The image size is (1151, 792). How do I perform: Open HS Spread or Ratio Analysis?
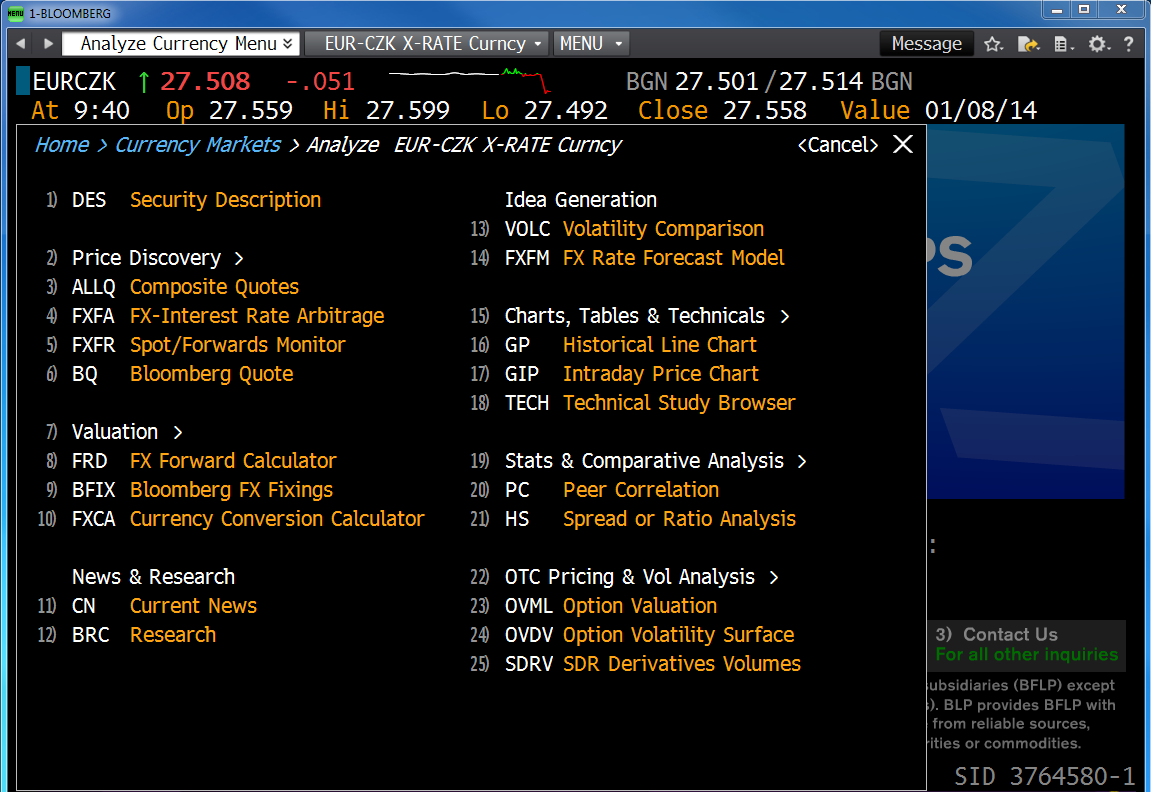650,519
